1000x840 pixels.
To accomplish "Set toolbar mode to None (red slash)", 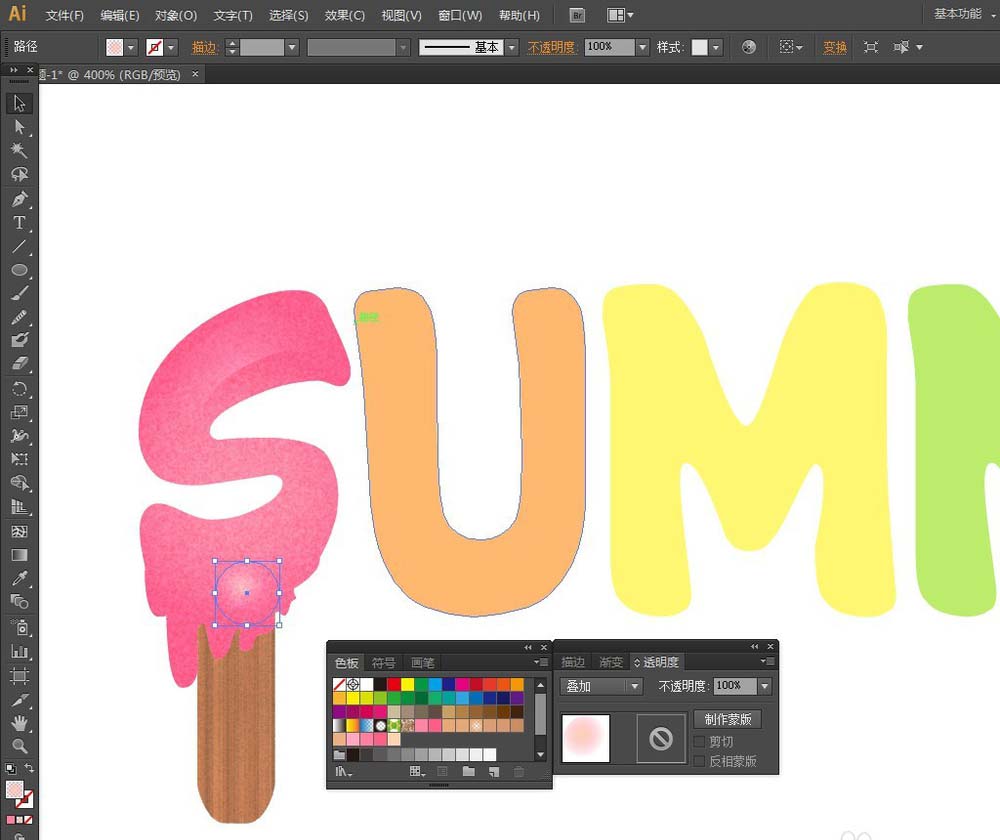I will coord(28,820).
